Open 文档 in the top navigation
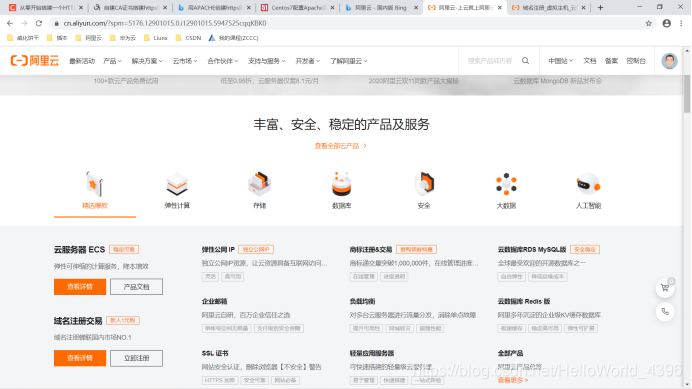This screenshot has height=389, width=692. (x=590, y=61)
